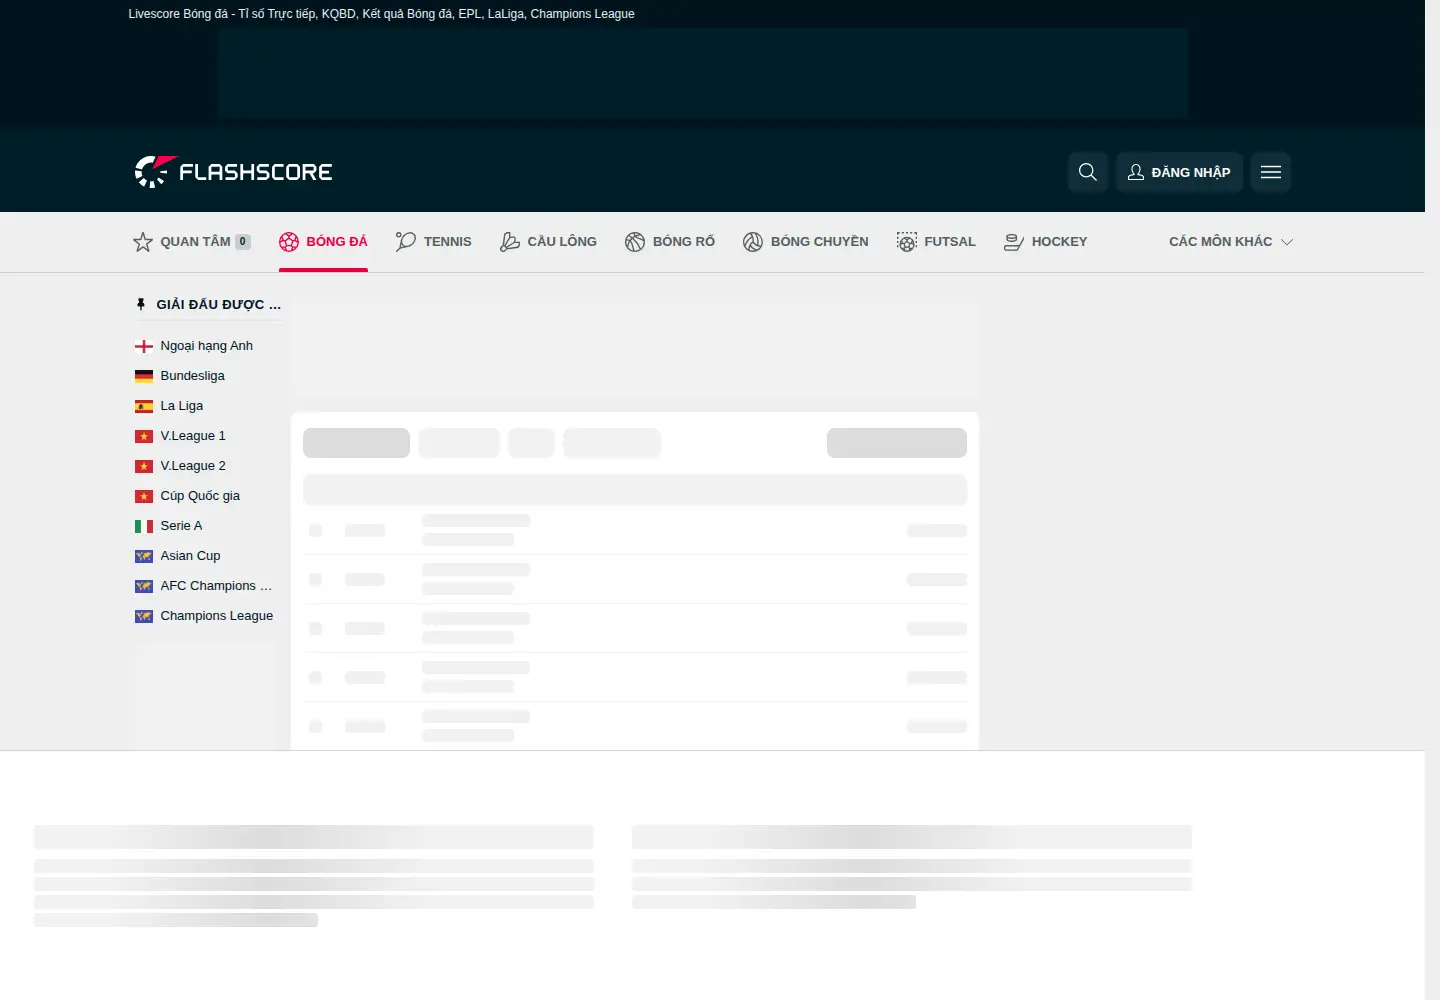Expand the Các Môn Khác dropdown
Screen dimensions: 1440x1000
pos(1231,242)
